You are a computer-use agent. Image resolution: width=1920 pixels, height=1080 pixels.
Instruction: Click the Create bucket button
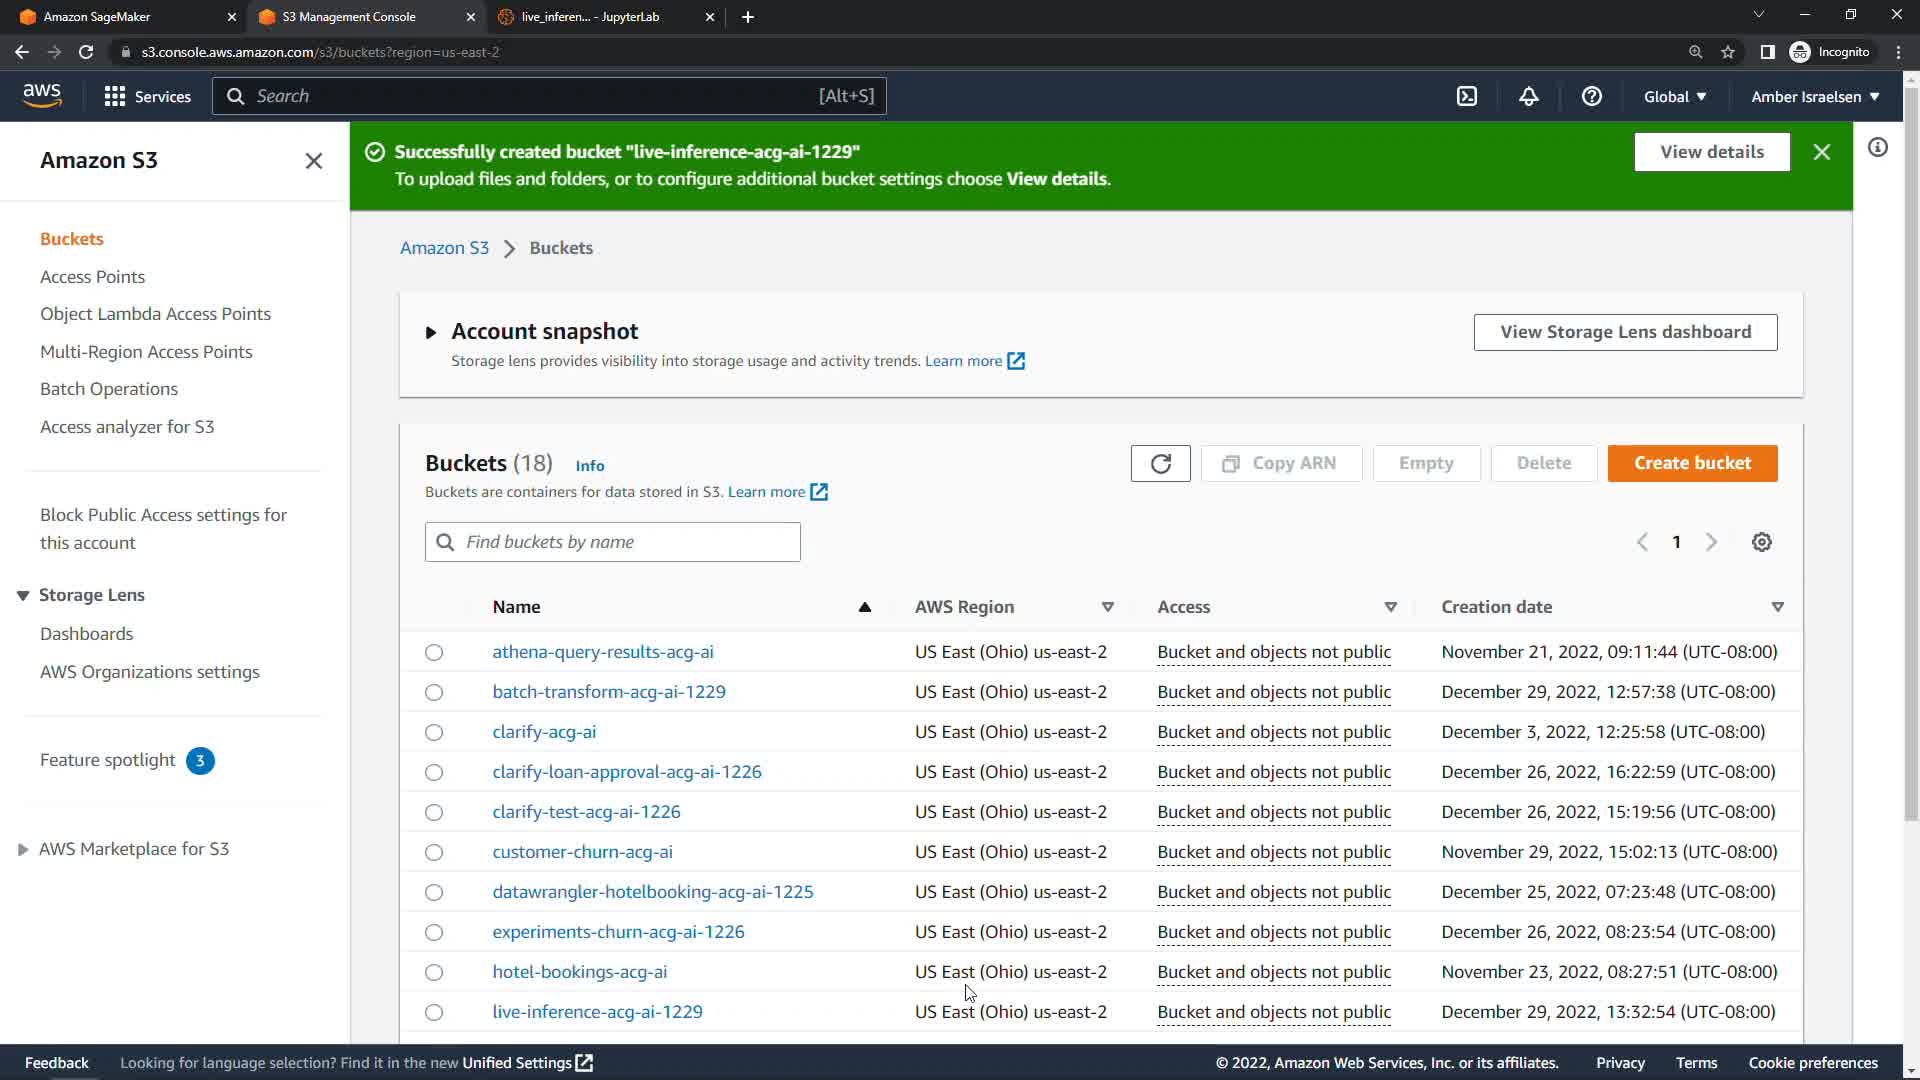click(x=1692, y=464)
